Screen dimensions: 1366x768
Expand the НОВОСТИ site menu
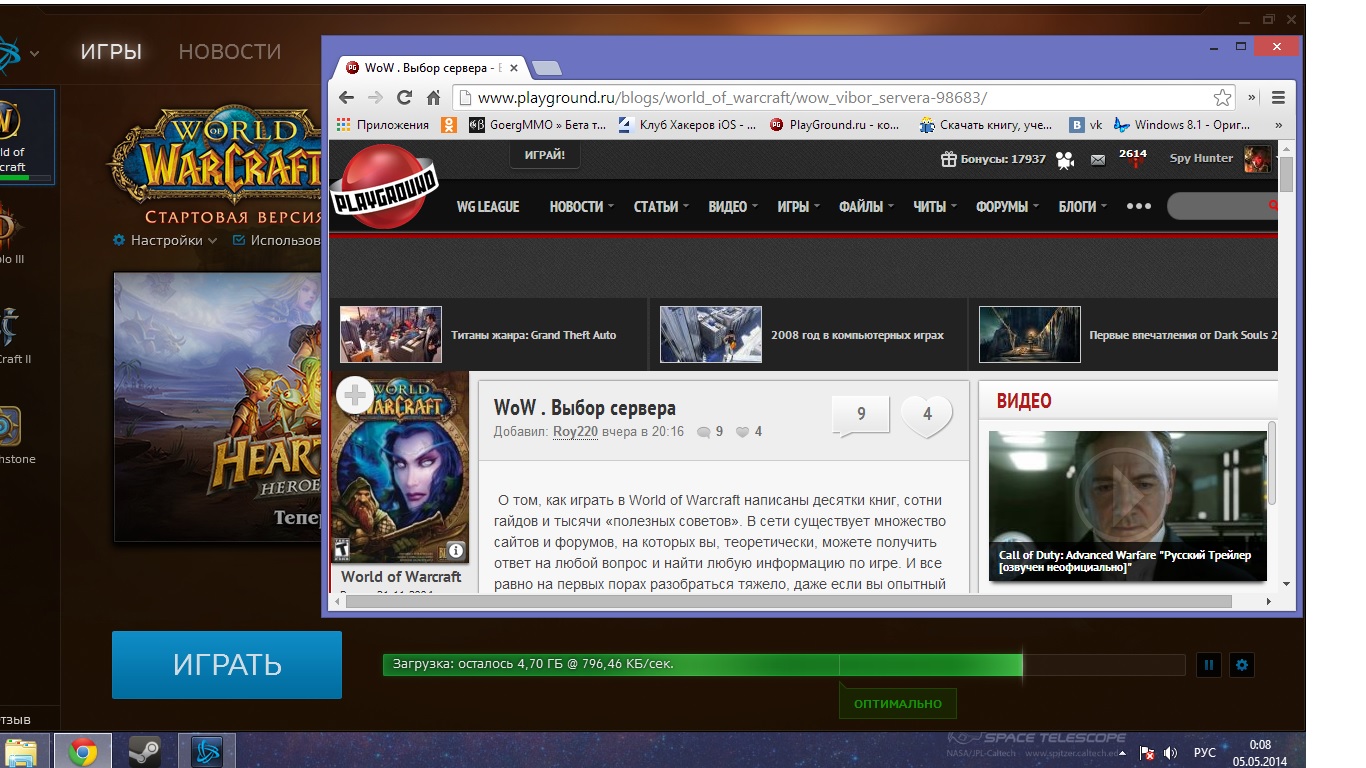582,206
